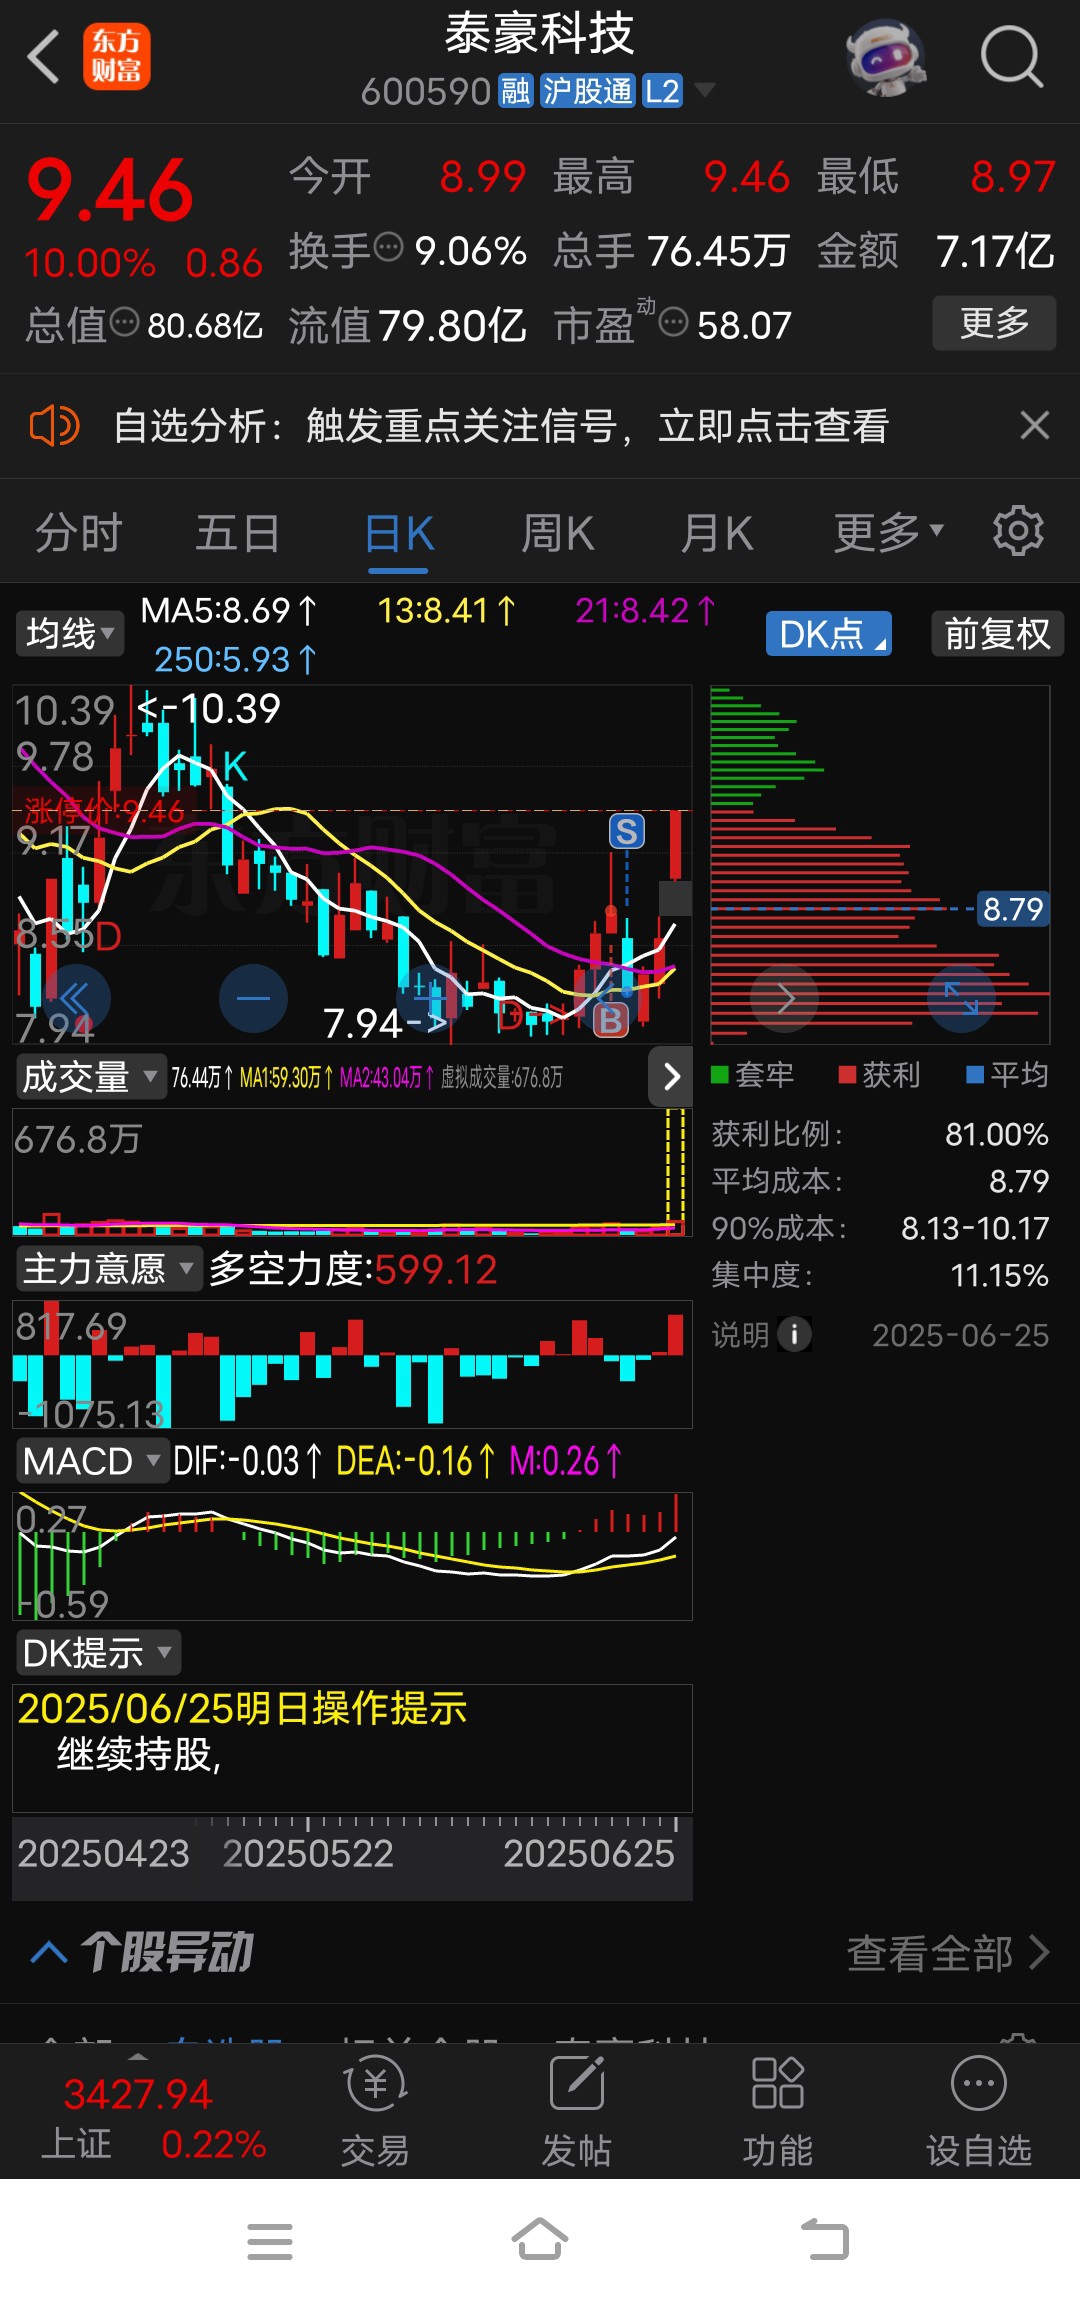The image size is (1080, 2305).
Task: Switch to 五日 tab
Action: point(237,532)
